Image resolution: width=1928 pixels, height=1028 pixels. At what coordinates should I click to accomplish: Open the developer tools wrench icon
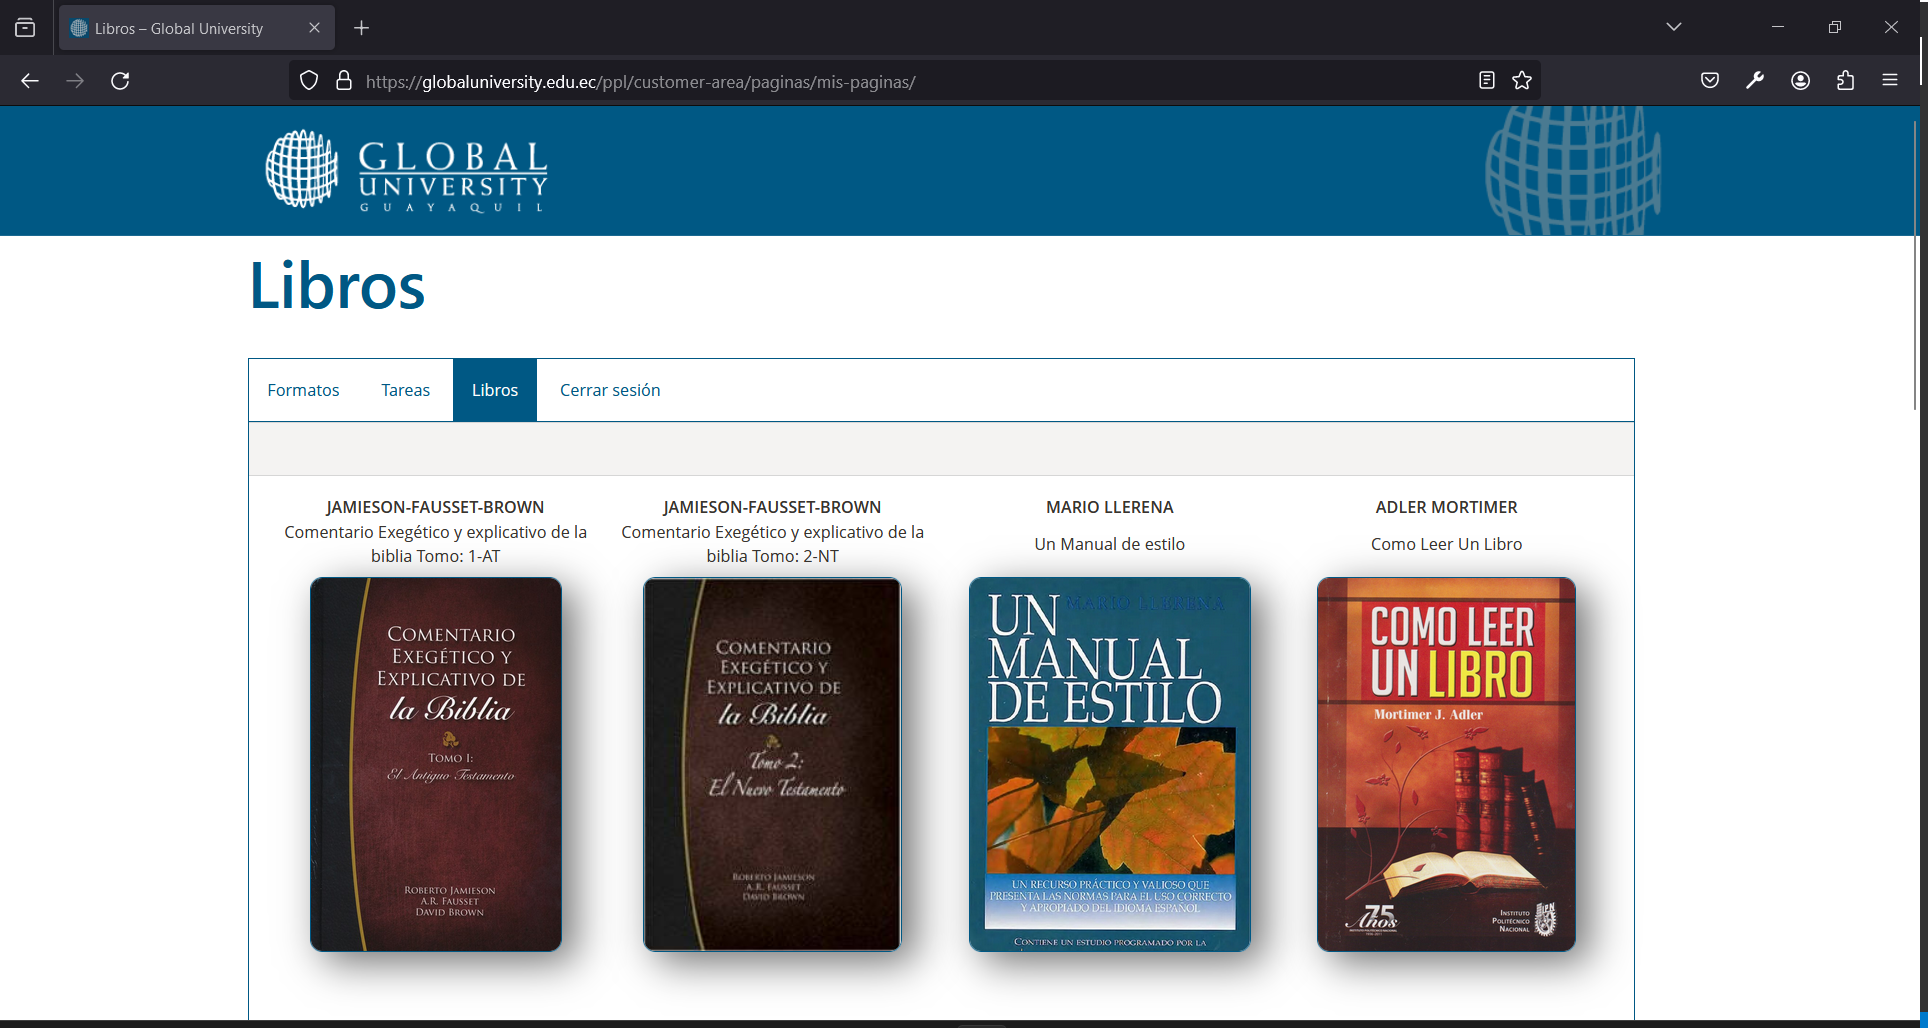coord(1755,81)
